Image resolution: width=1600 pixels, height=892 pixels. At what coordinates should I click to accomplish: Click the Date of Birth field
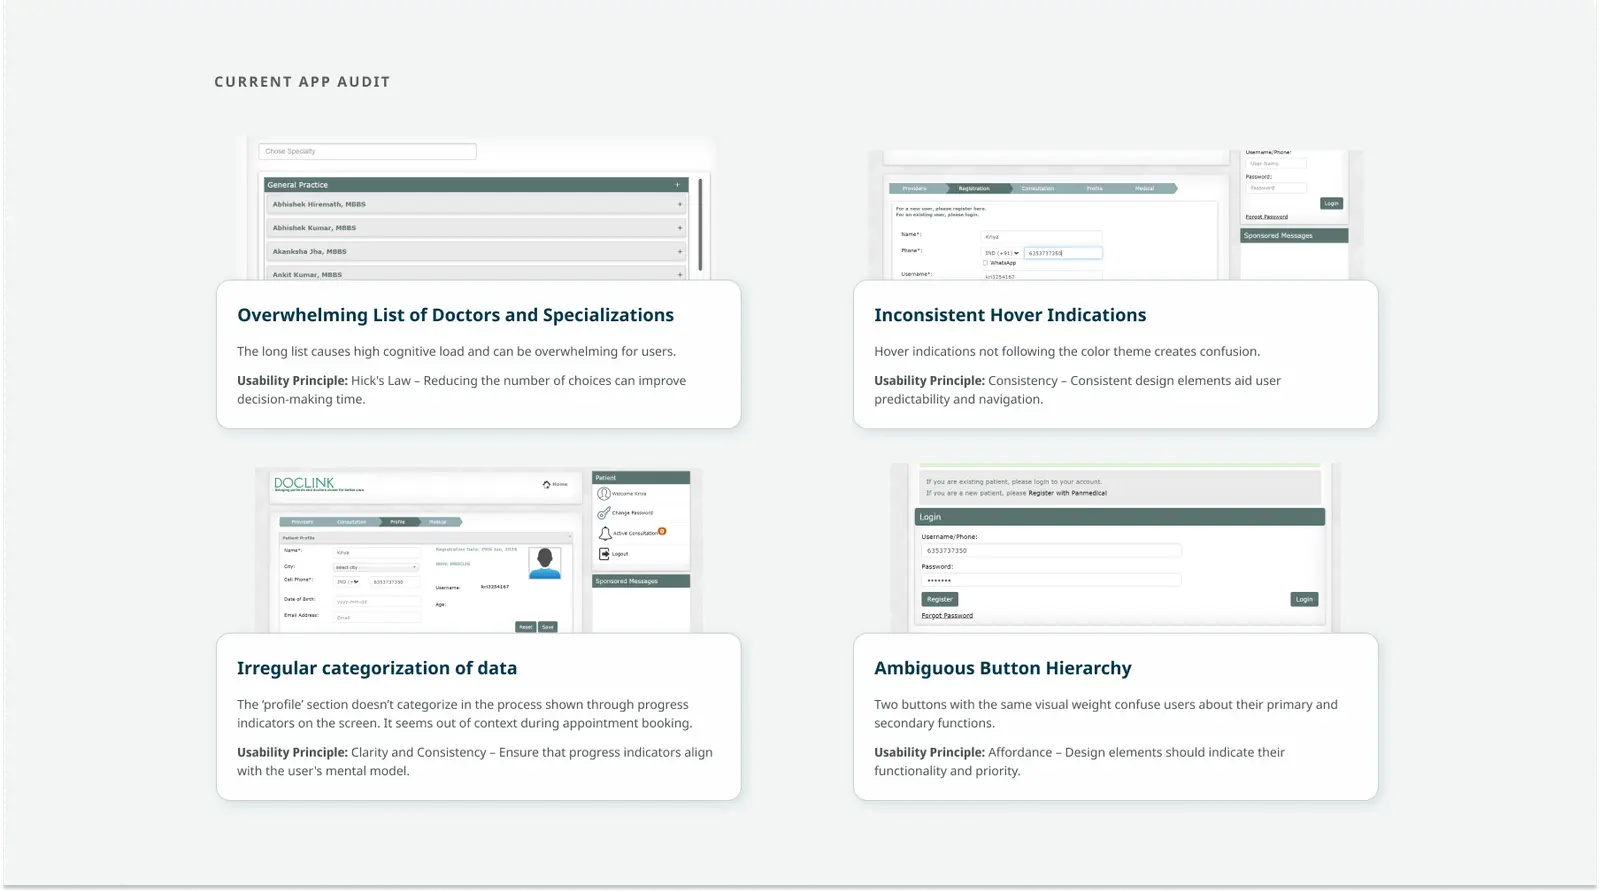(x=376, y=601)
